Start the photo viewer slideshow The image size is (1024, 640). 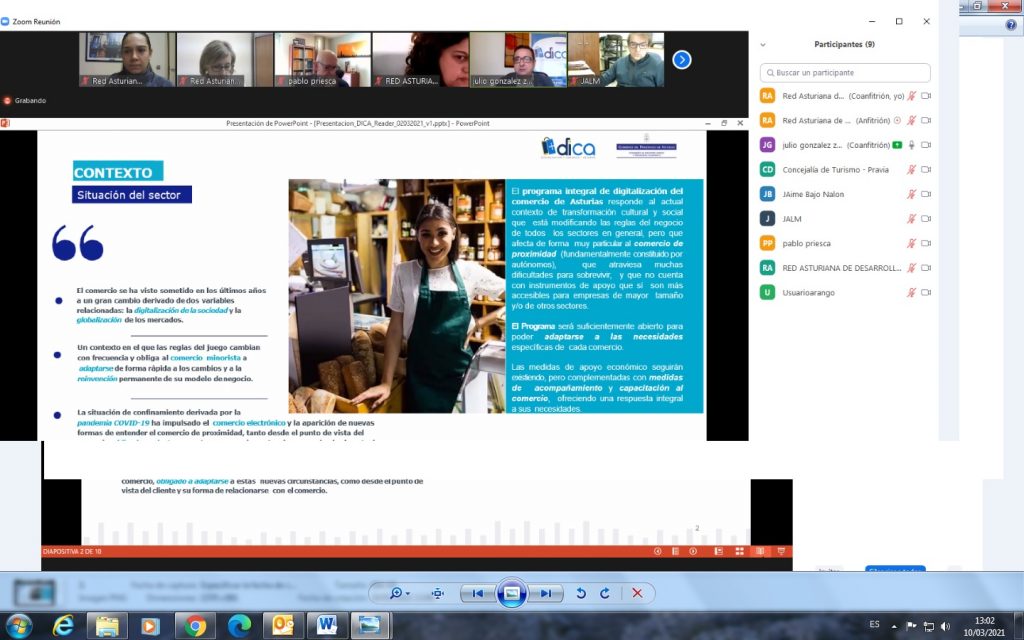coord(511,593)
